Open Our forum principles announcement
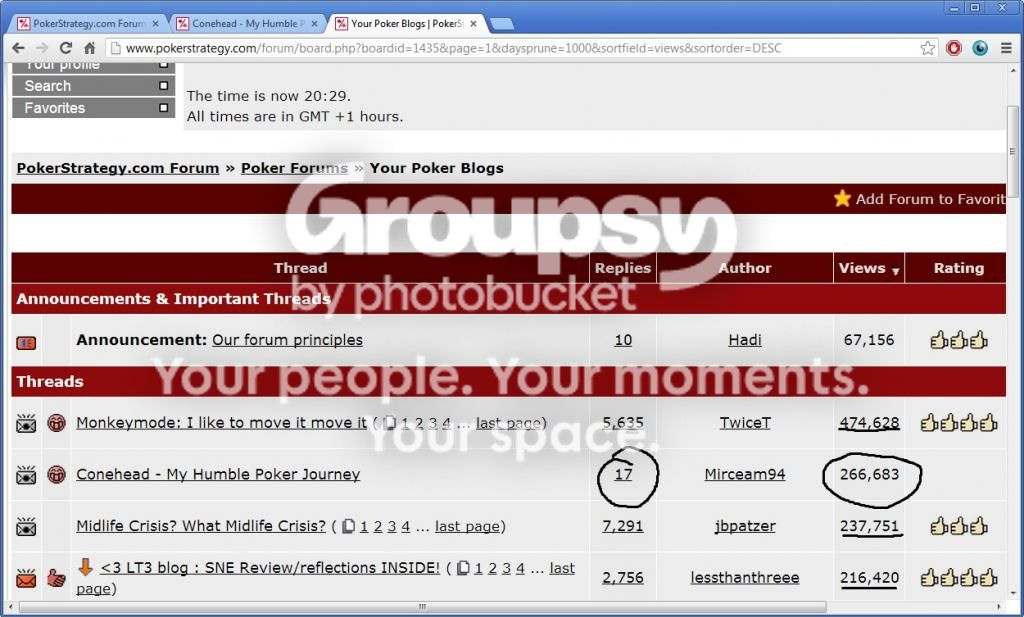 click(287, 340)
